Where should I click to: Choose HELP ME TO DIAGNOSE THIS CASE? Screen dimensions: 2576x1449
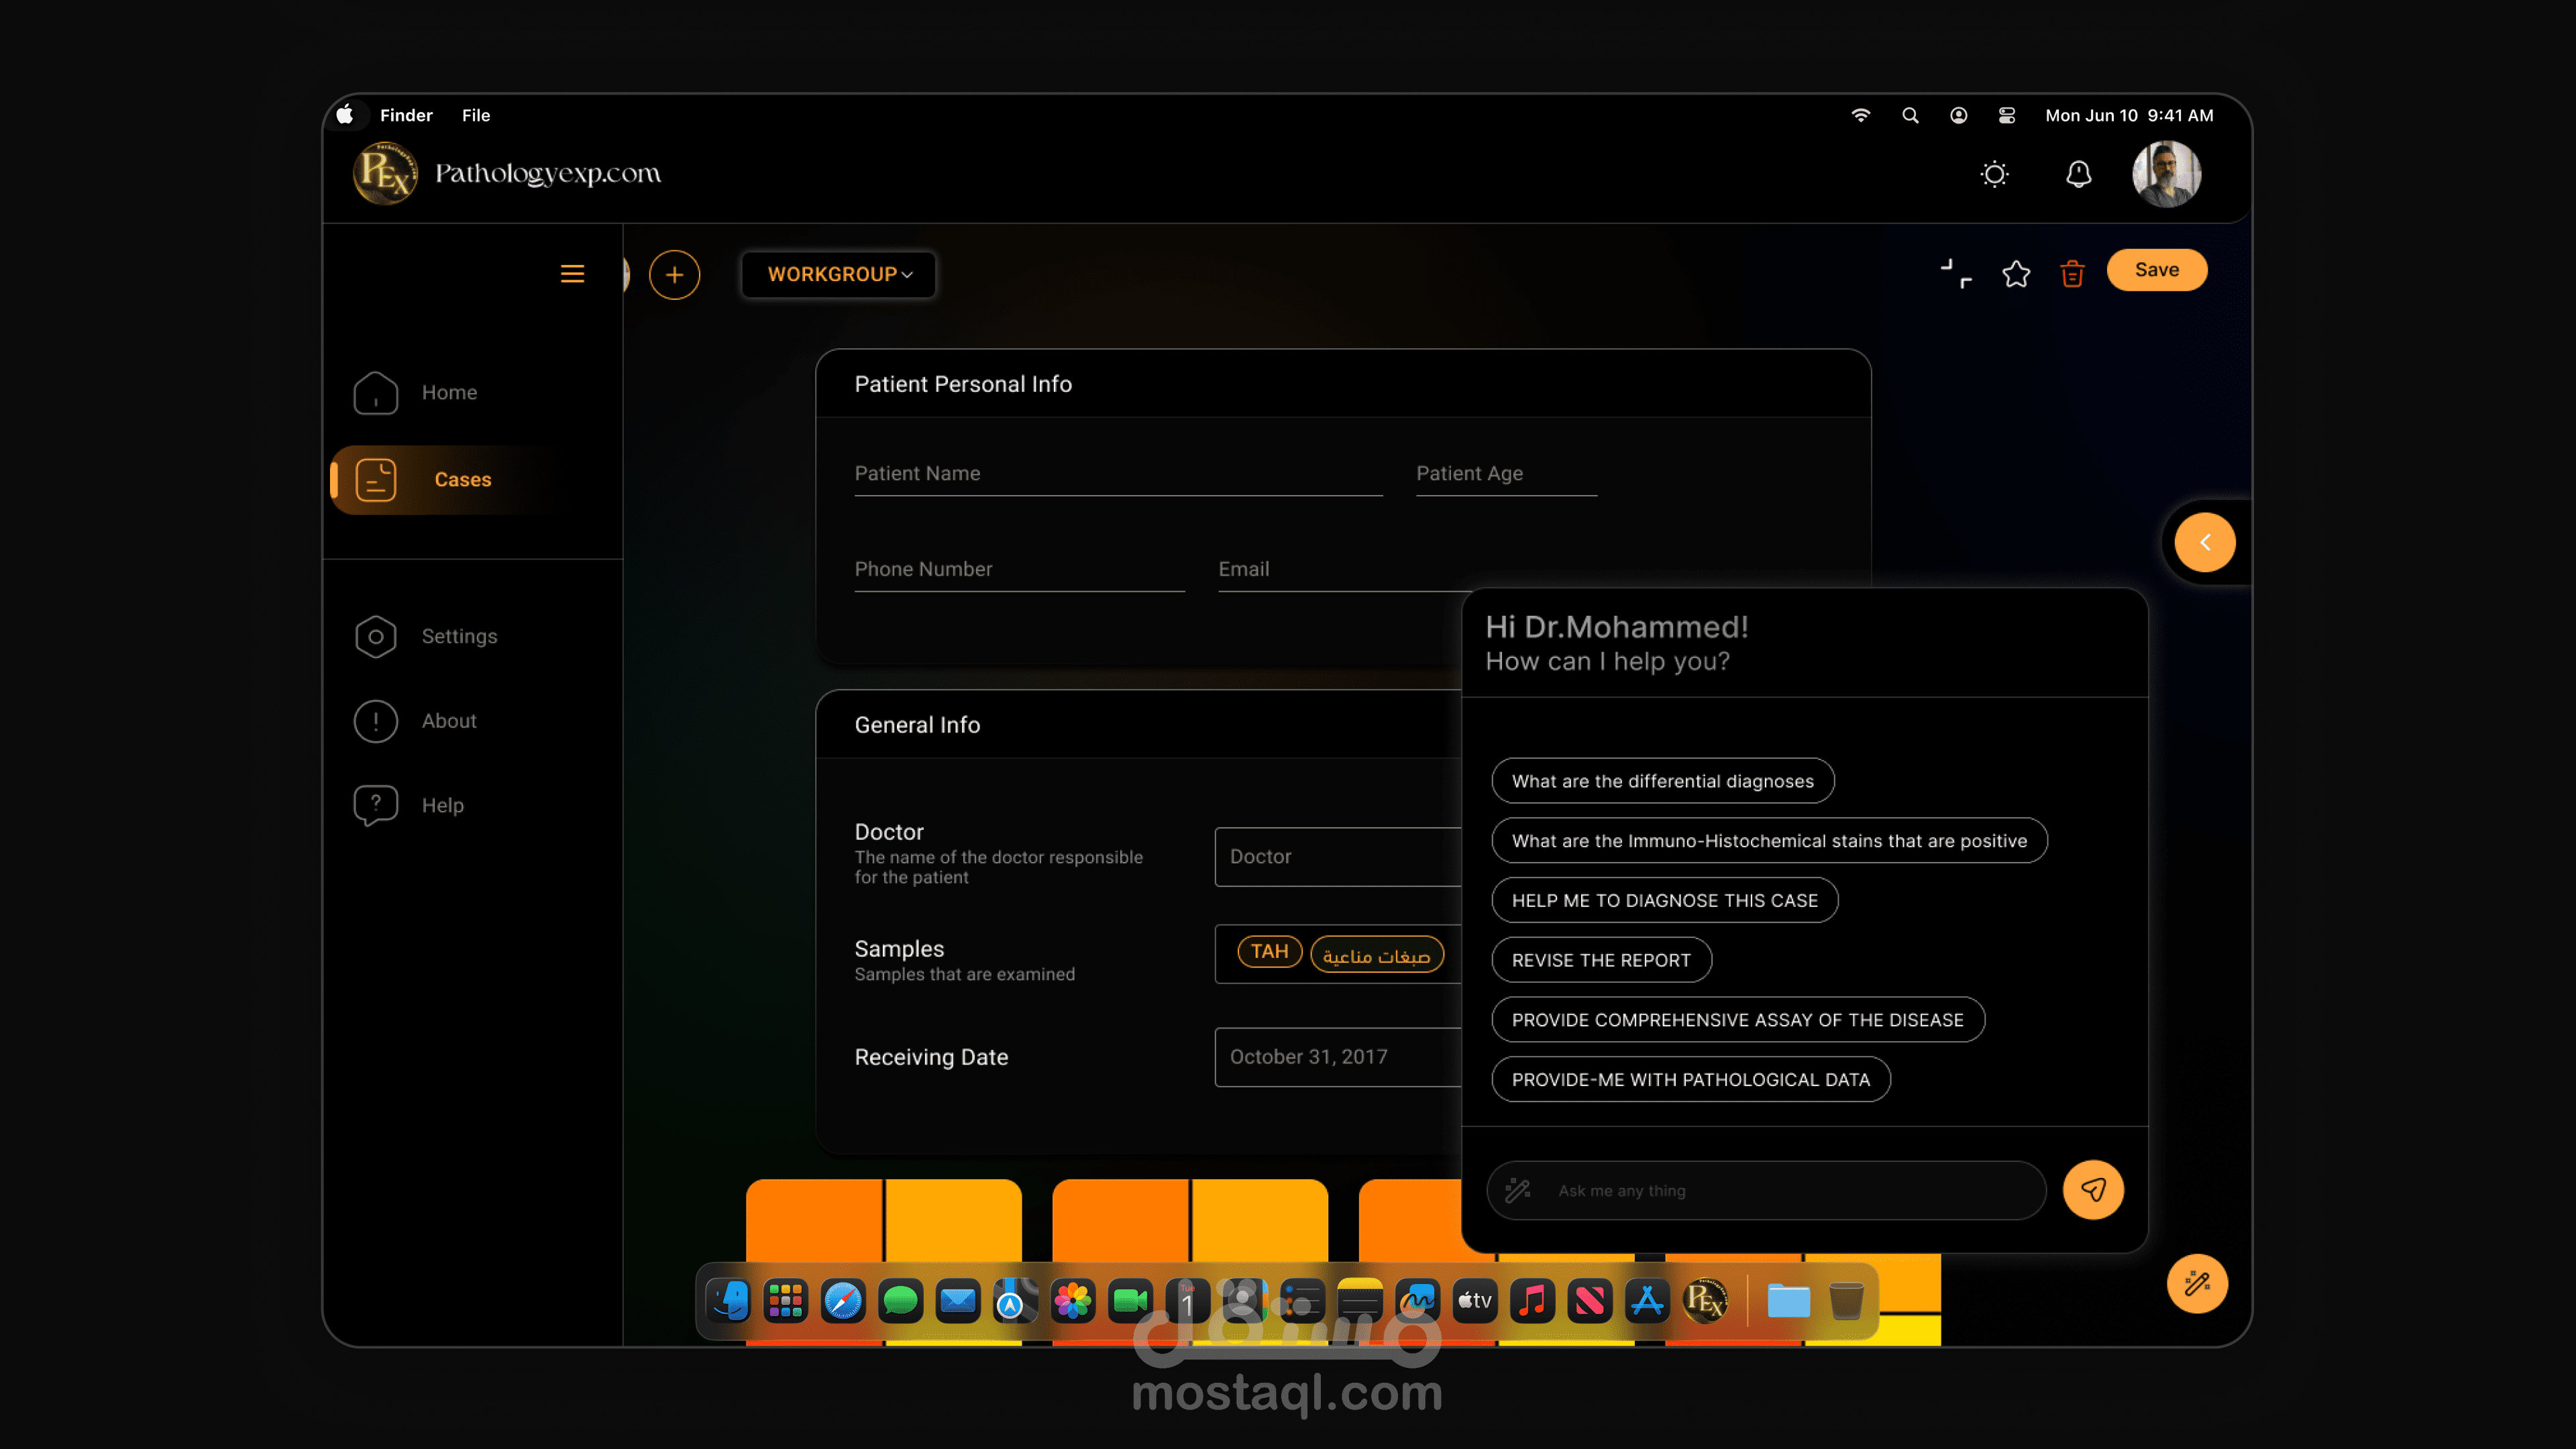tap(1664, 900)
